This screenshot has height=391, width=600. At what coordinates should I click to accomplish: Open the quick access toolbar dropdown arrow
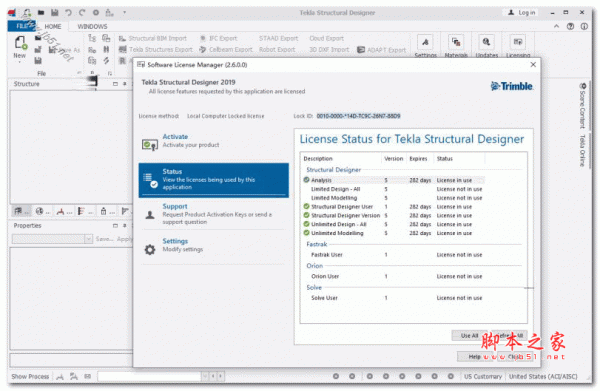tap(124, 13)
